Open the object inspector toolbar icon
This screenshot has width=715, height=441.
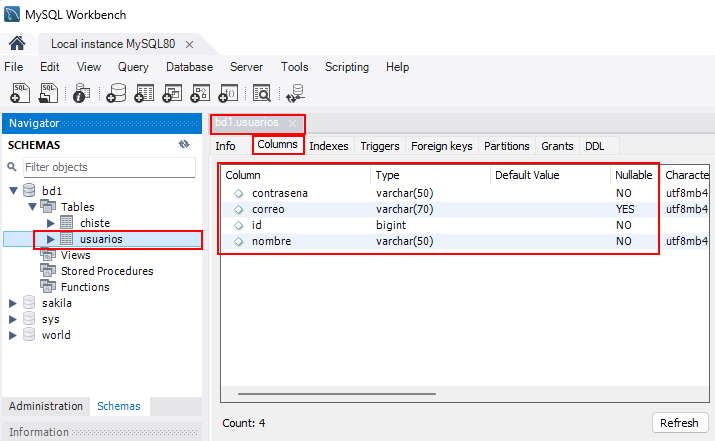click(82, 93)
